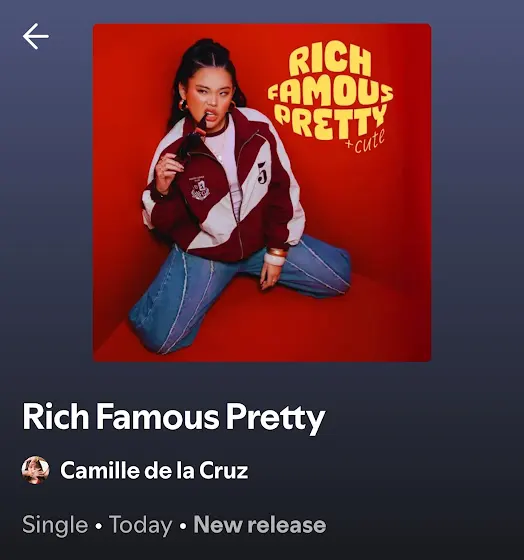The image size is (524, 560).
Task: Click the yellow "FAMOUS" word on the cover
Action: (x=330, y=94)
